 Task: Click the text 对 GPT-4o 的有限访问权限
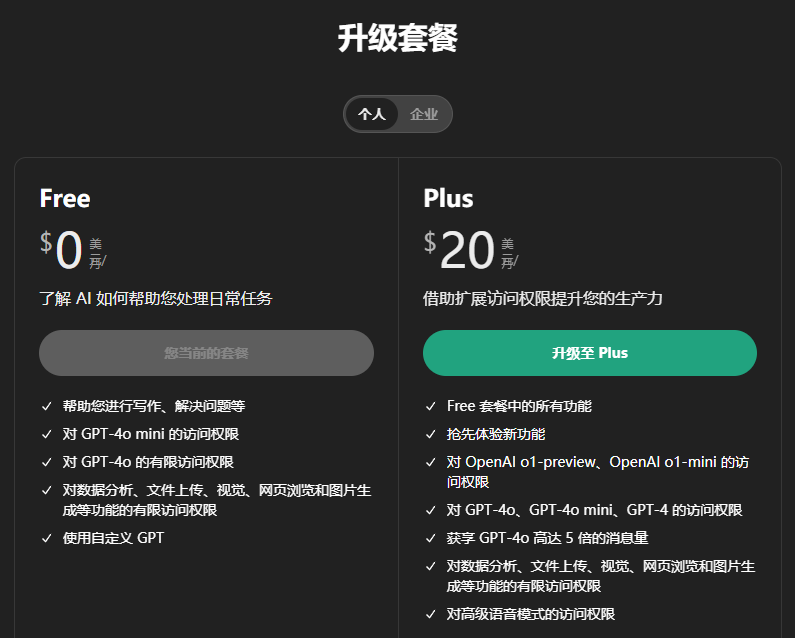click(148, 462)
